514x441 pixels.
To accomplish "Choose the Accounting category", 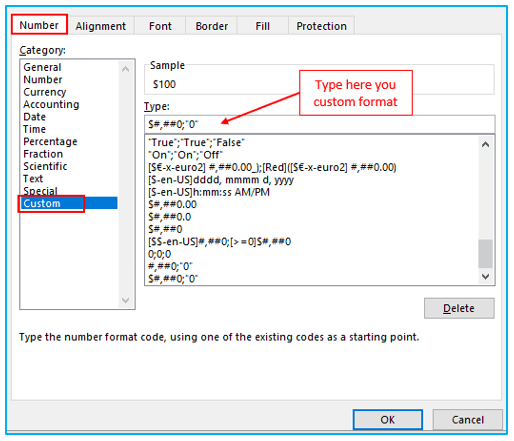I will [51, 104].
